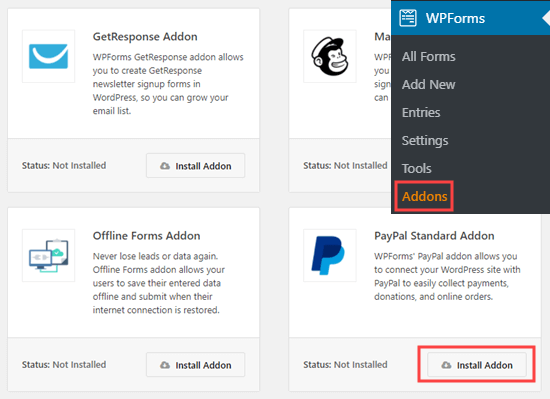Click the Mailchimp monkey logo

pos(330,56)
